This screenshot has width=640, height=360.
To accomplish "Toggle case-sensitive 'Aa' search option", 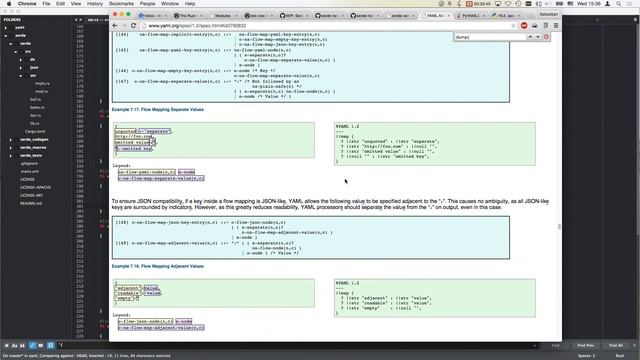I will (x=14, y=345).
